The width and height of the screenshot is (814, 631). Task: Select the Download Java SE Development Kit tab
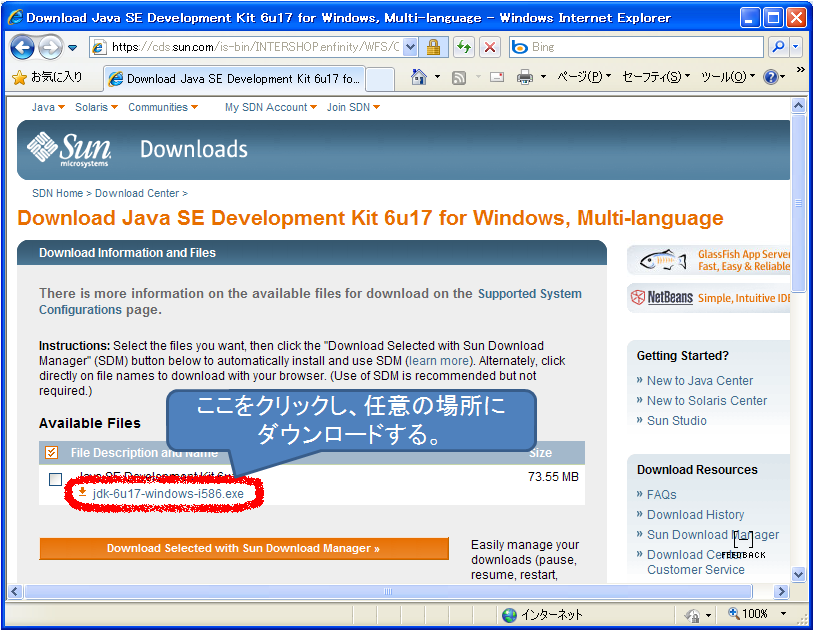[235, 79]
